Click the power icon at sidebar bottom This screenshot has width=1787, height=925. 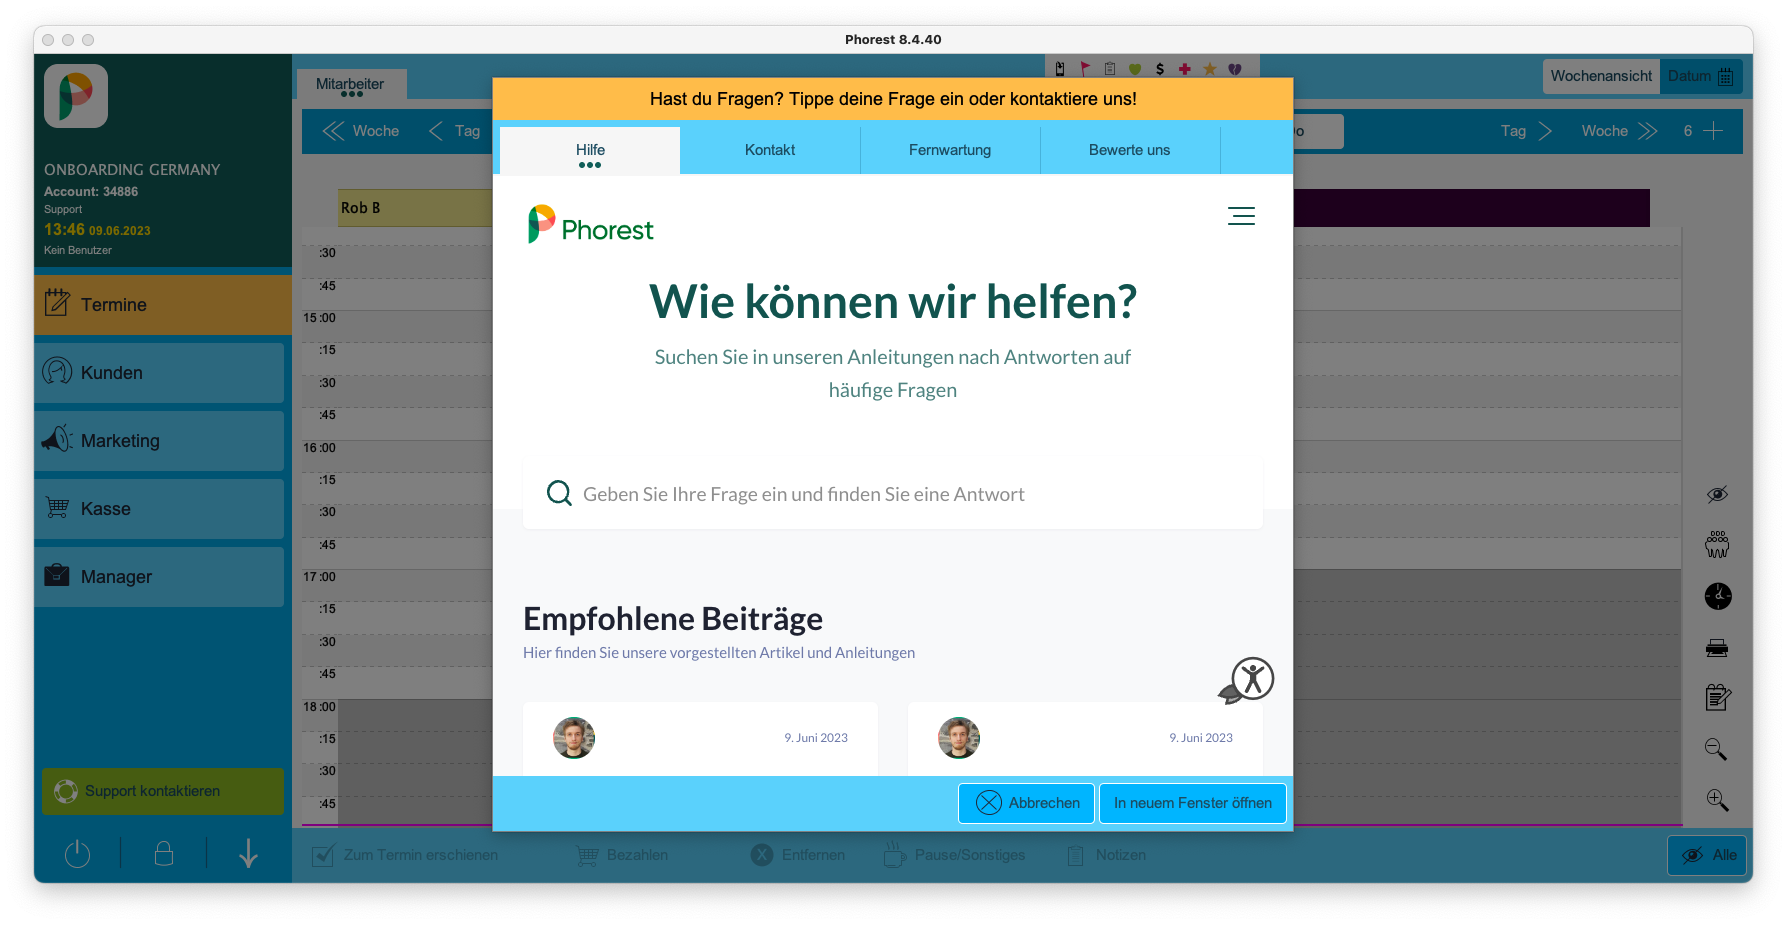(77, 854)
